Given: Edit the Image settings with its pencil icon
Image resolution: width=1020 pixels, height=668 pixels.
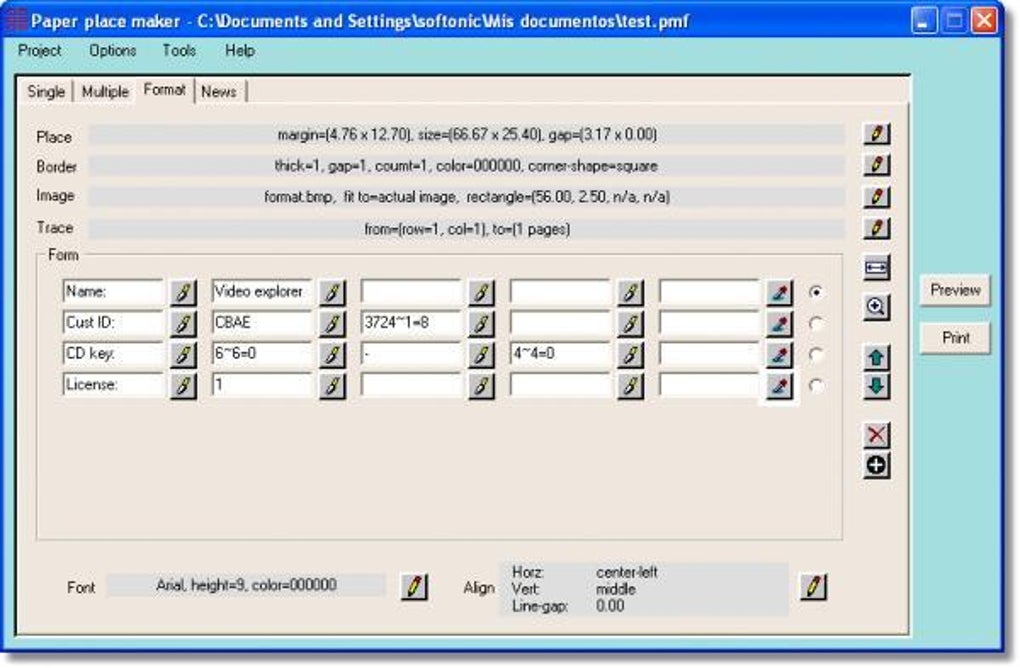Looking at the screenshot, I should pos(876,196).
